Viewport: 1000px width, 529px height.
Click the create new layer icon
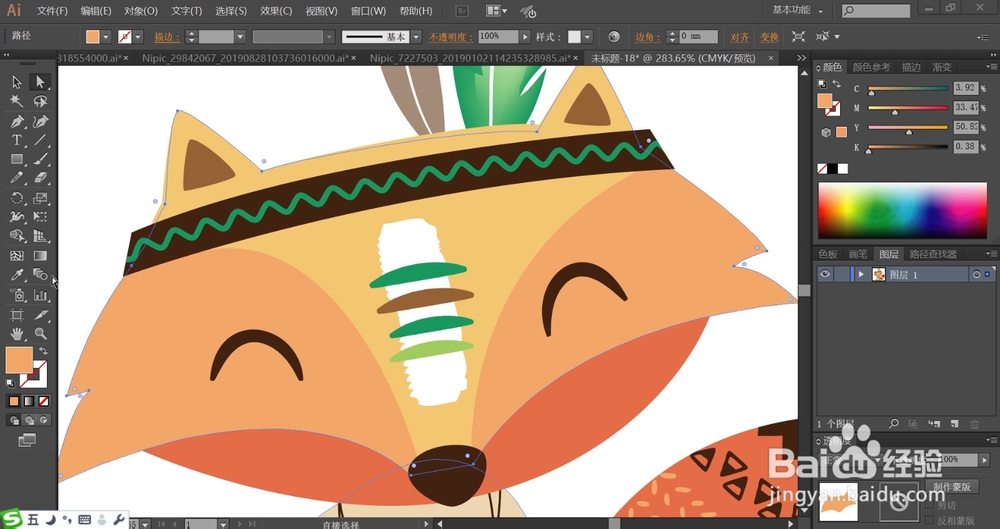954,424
